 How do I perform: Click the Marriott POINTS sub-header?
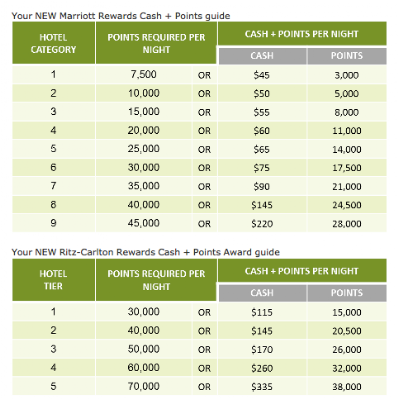tap(347, 56)
